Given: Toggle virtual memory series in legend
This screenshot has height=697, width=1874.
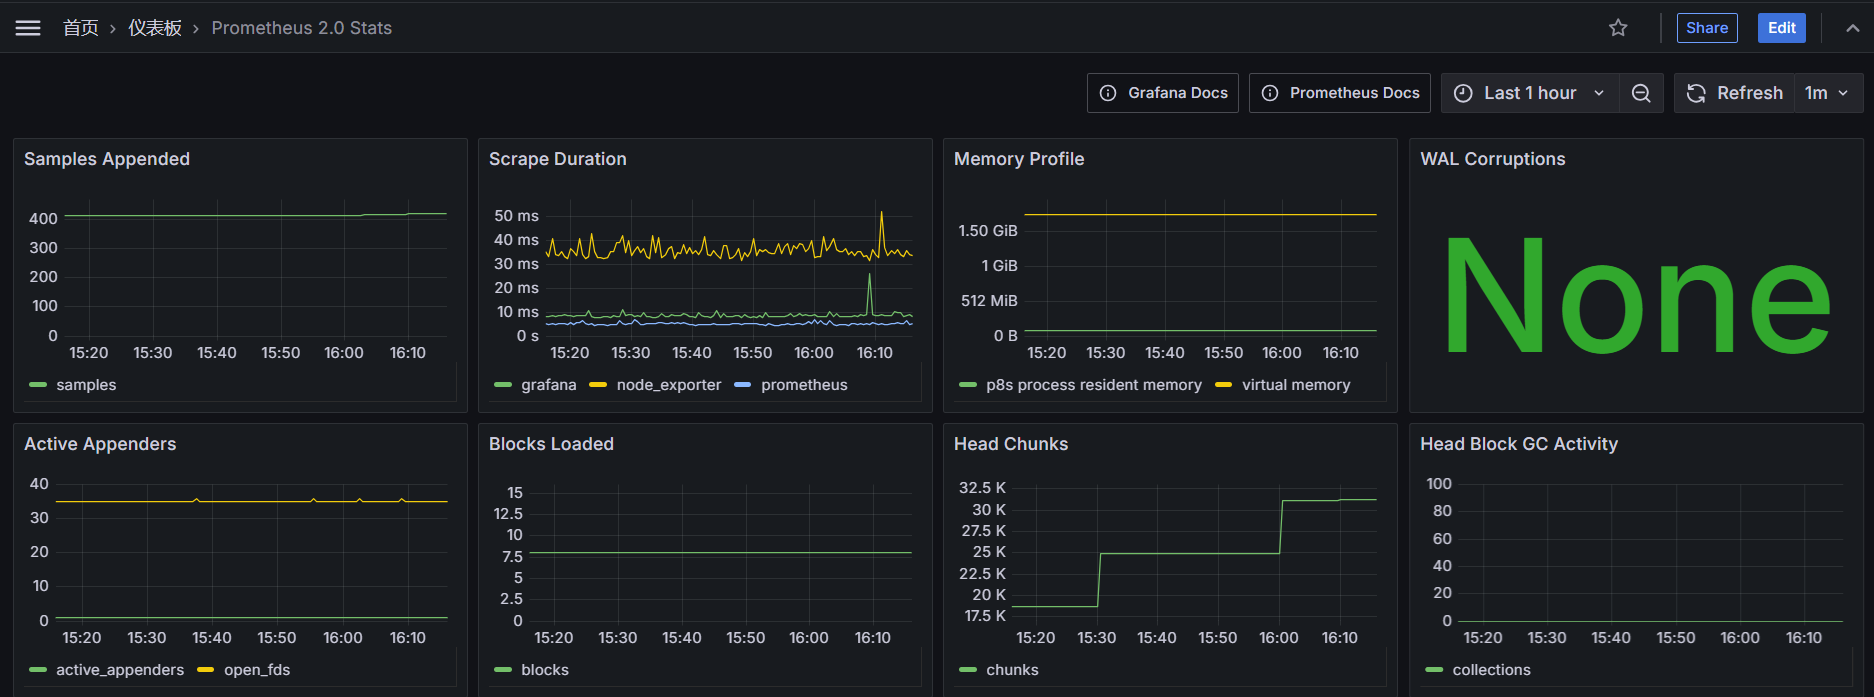Looking at the screenshot, I should point(1296,385).
